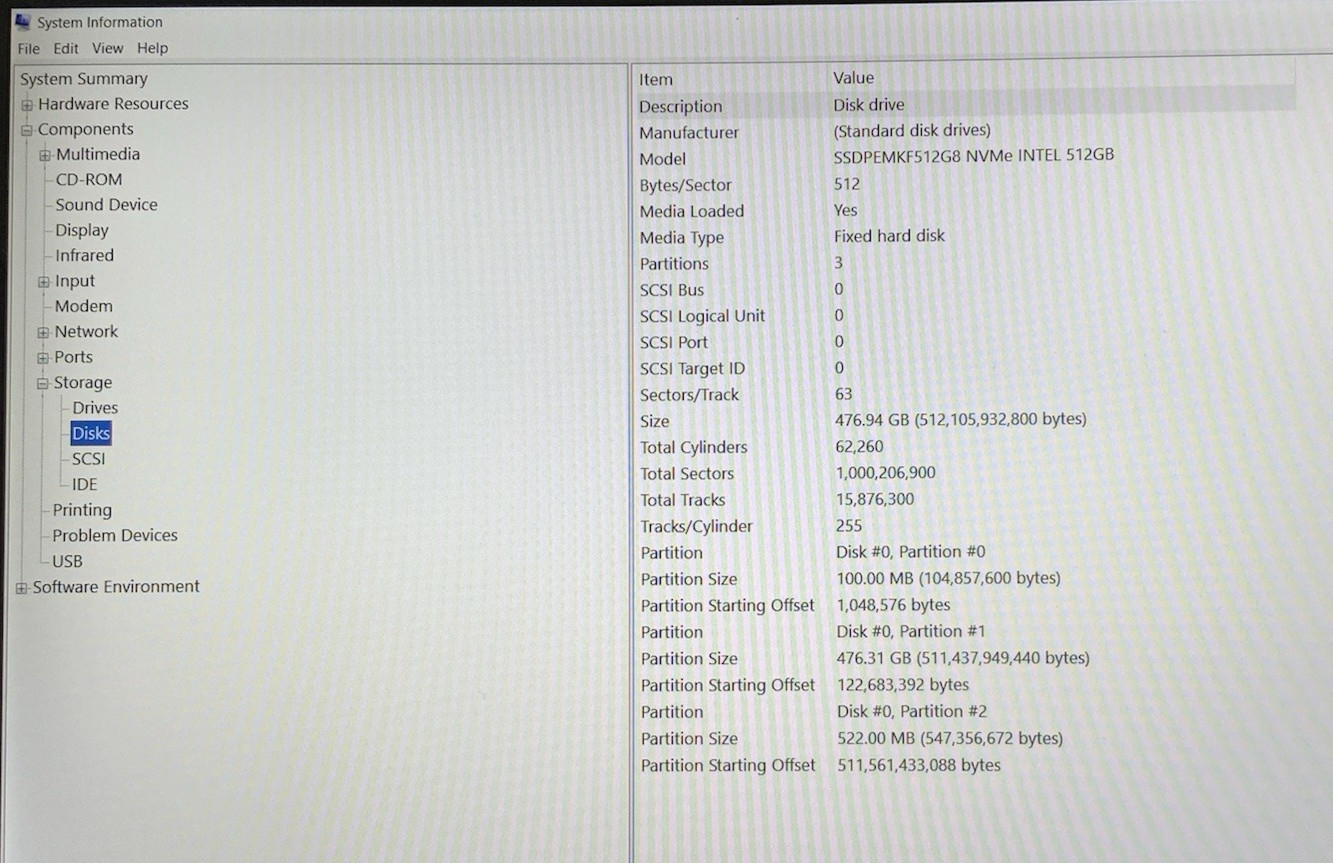The image size is (1333, 863).
Task: Expand the Input node
Action: point(43,283)
